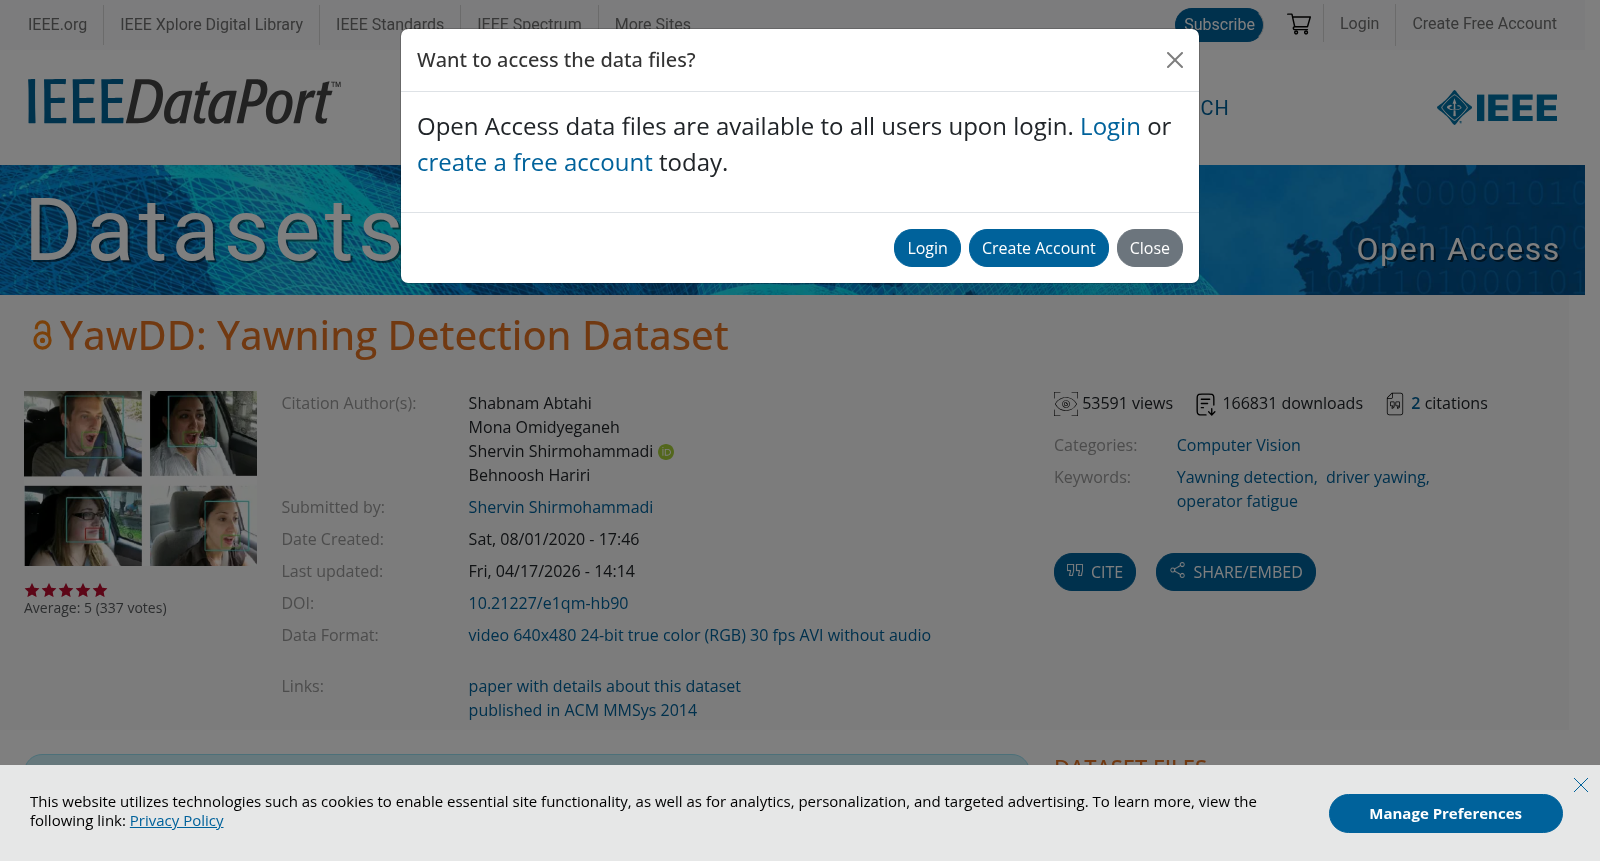The height and width of the screenshot is (861, 1600).
Task: Open 'paper with details about this dataset'
Action: coord(604,687)
